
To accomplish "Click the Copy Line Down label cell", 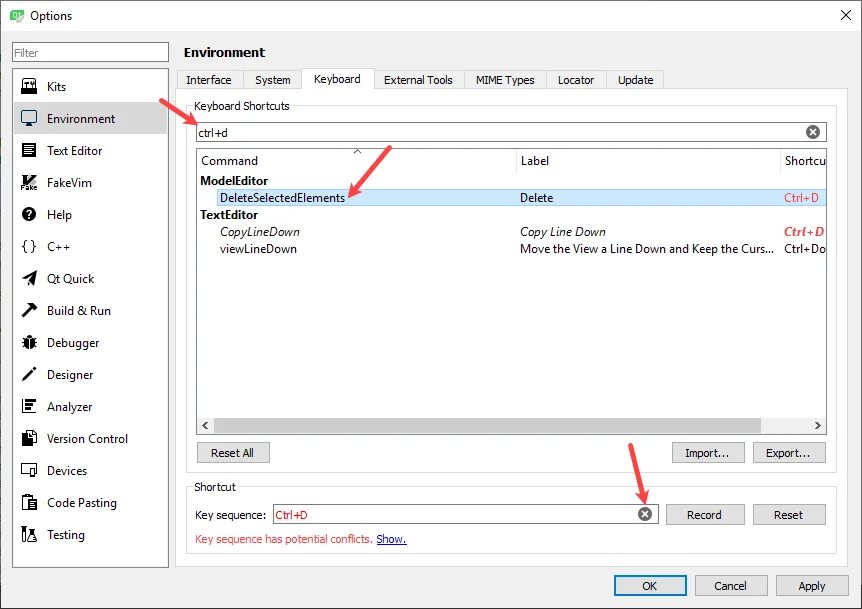I will tap(562, 231).
